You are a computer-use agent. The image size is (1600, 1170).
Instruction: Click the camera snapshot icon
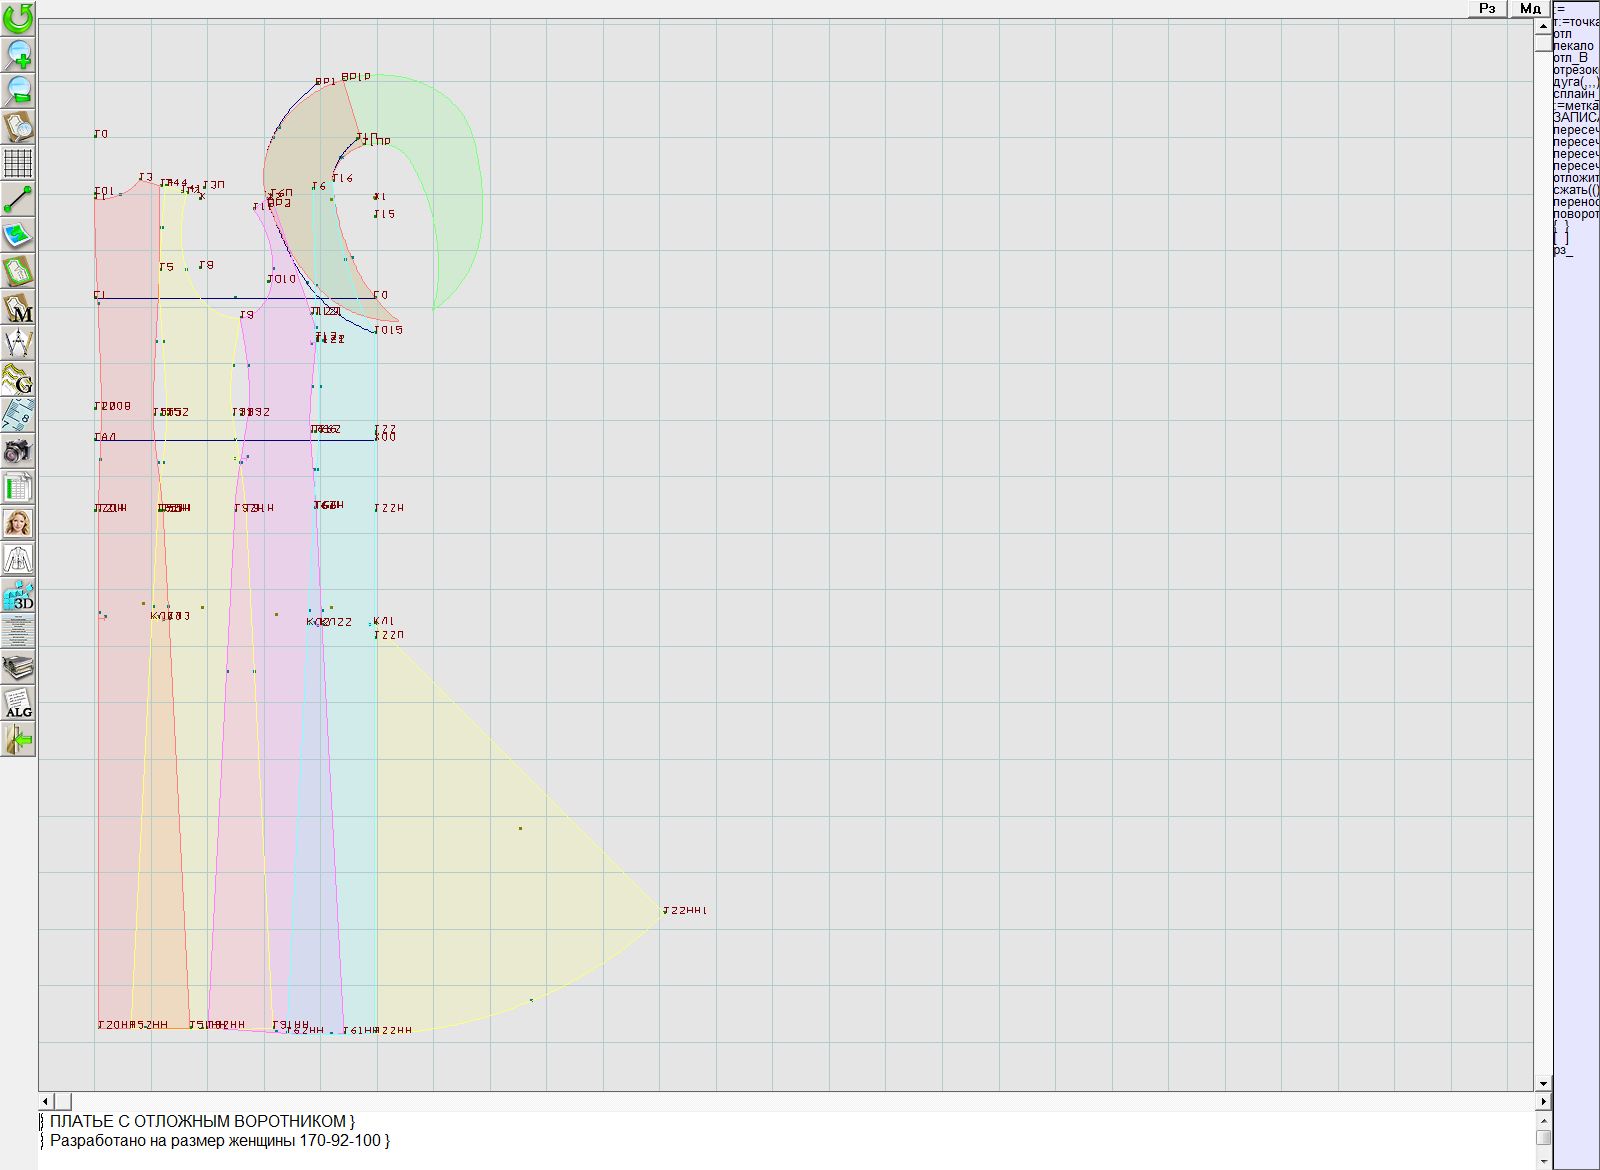(18, 451)
